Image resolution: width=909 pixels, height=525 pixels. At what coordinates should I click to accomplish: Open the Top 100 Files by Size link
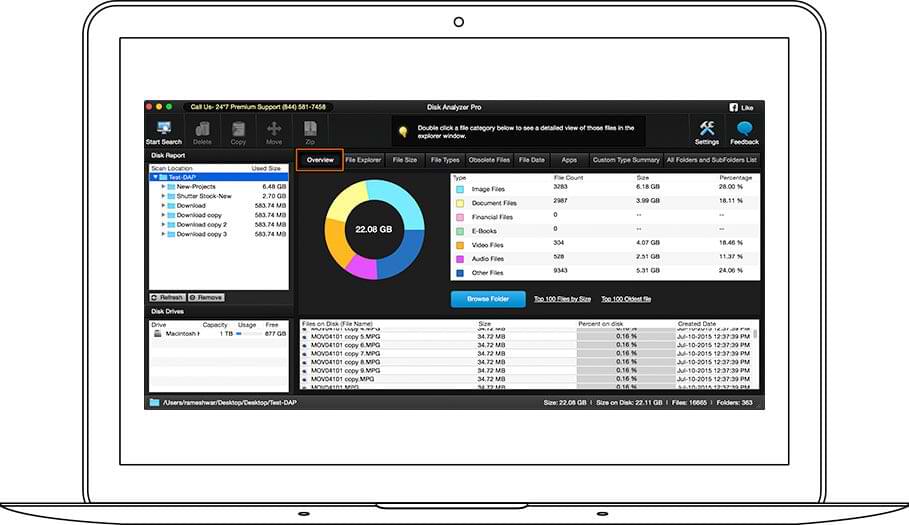pos(562,299)
